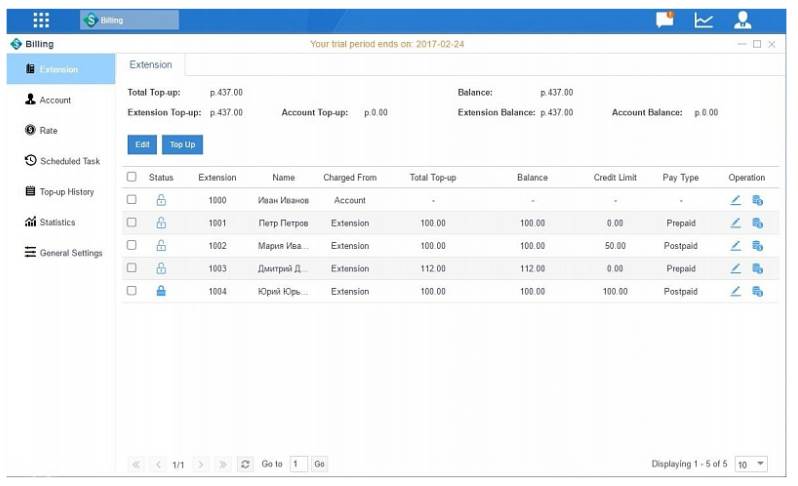Go to General Settings in the sidebar
This screenshot has height=486, width=798.
(64, 253)
